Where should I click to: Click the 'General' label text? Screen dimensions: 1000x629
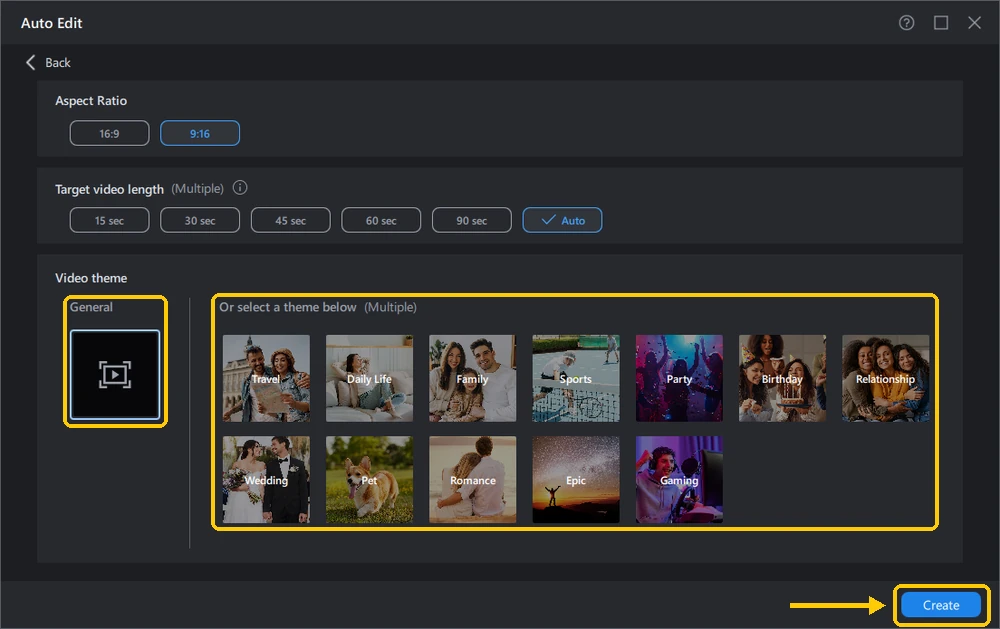click(x=91, y=307)
